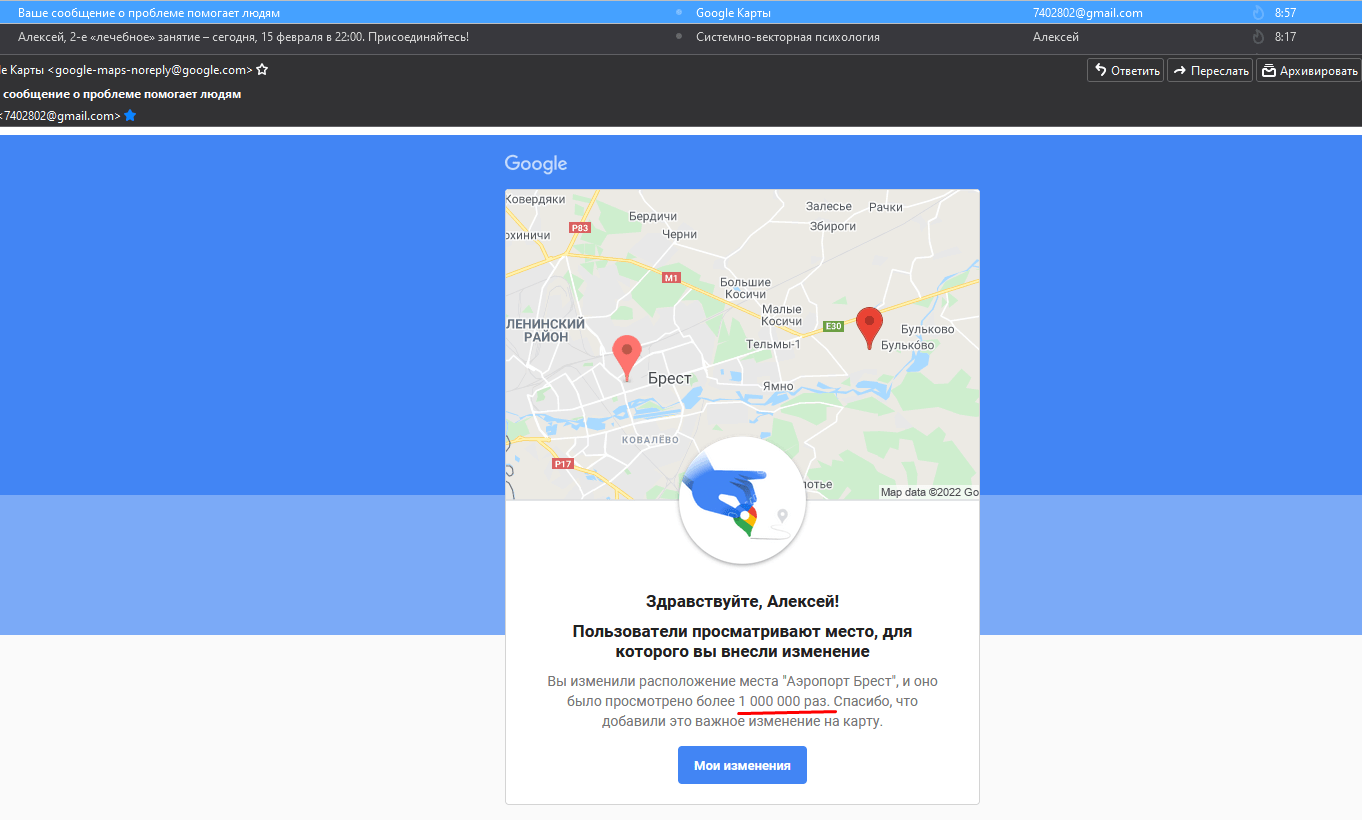The height and width of the screenshot is (820, 1362).
Task: Click the Залесье label on the map
Action: click(829, 206)
